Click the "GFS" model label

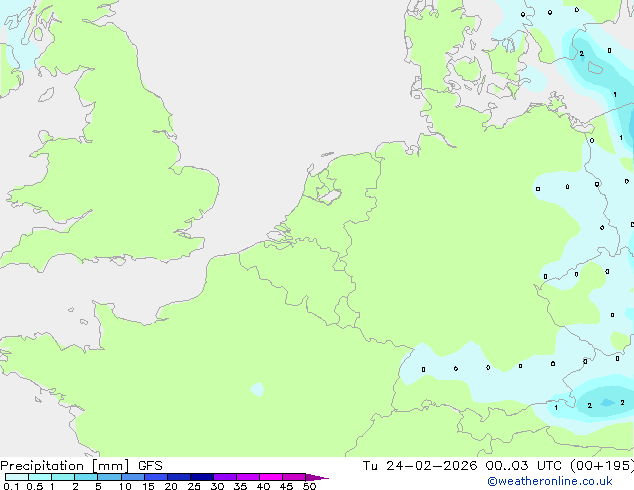150,466
